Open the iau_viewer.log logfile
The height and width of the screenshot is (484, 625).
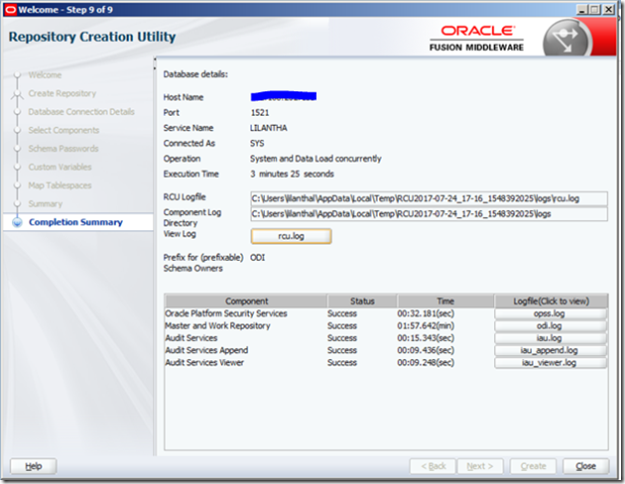point(550,363)
